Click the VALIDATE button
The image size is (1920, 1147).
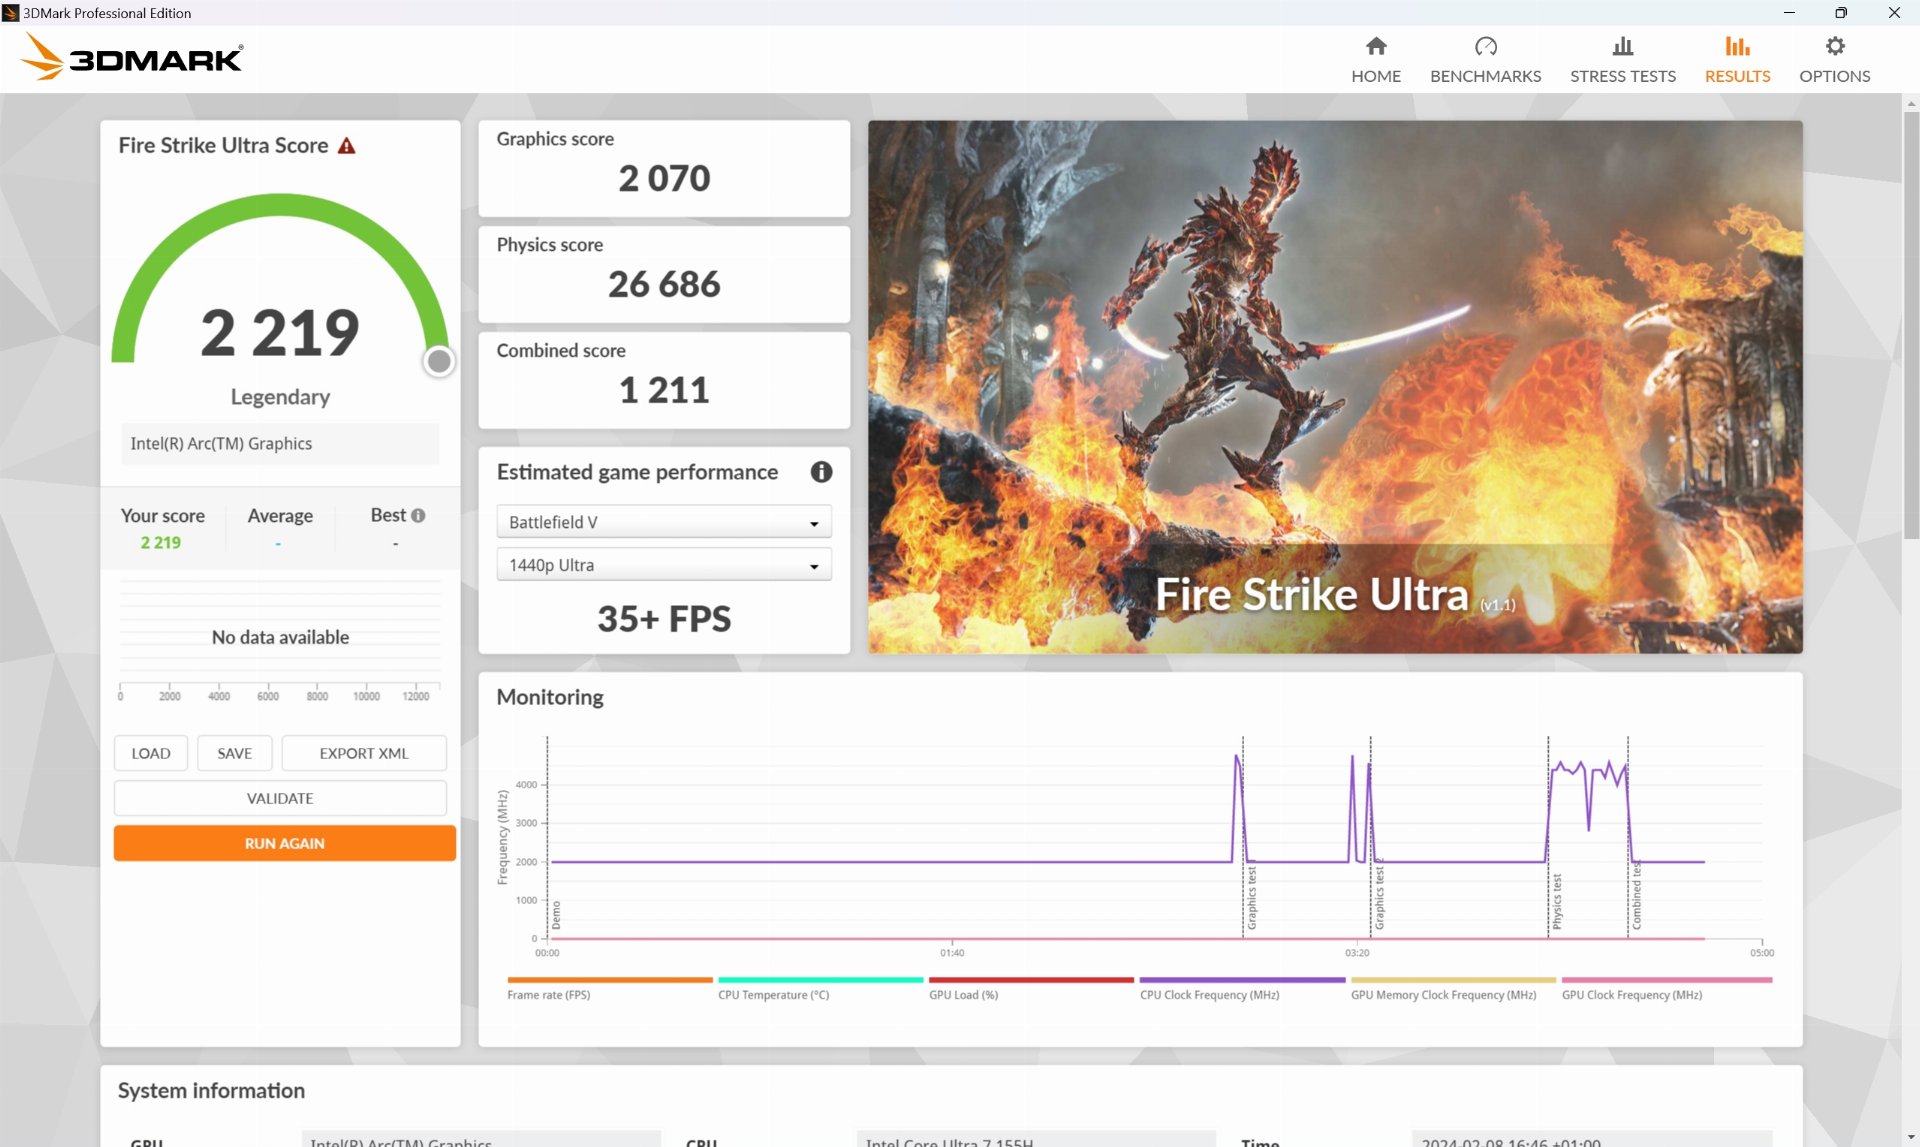(x=280, y=798)
